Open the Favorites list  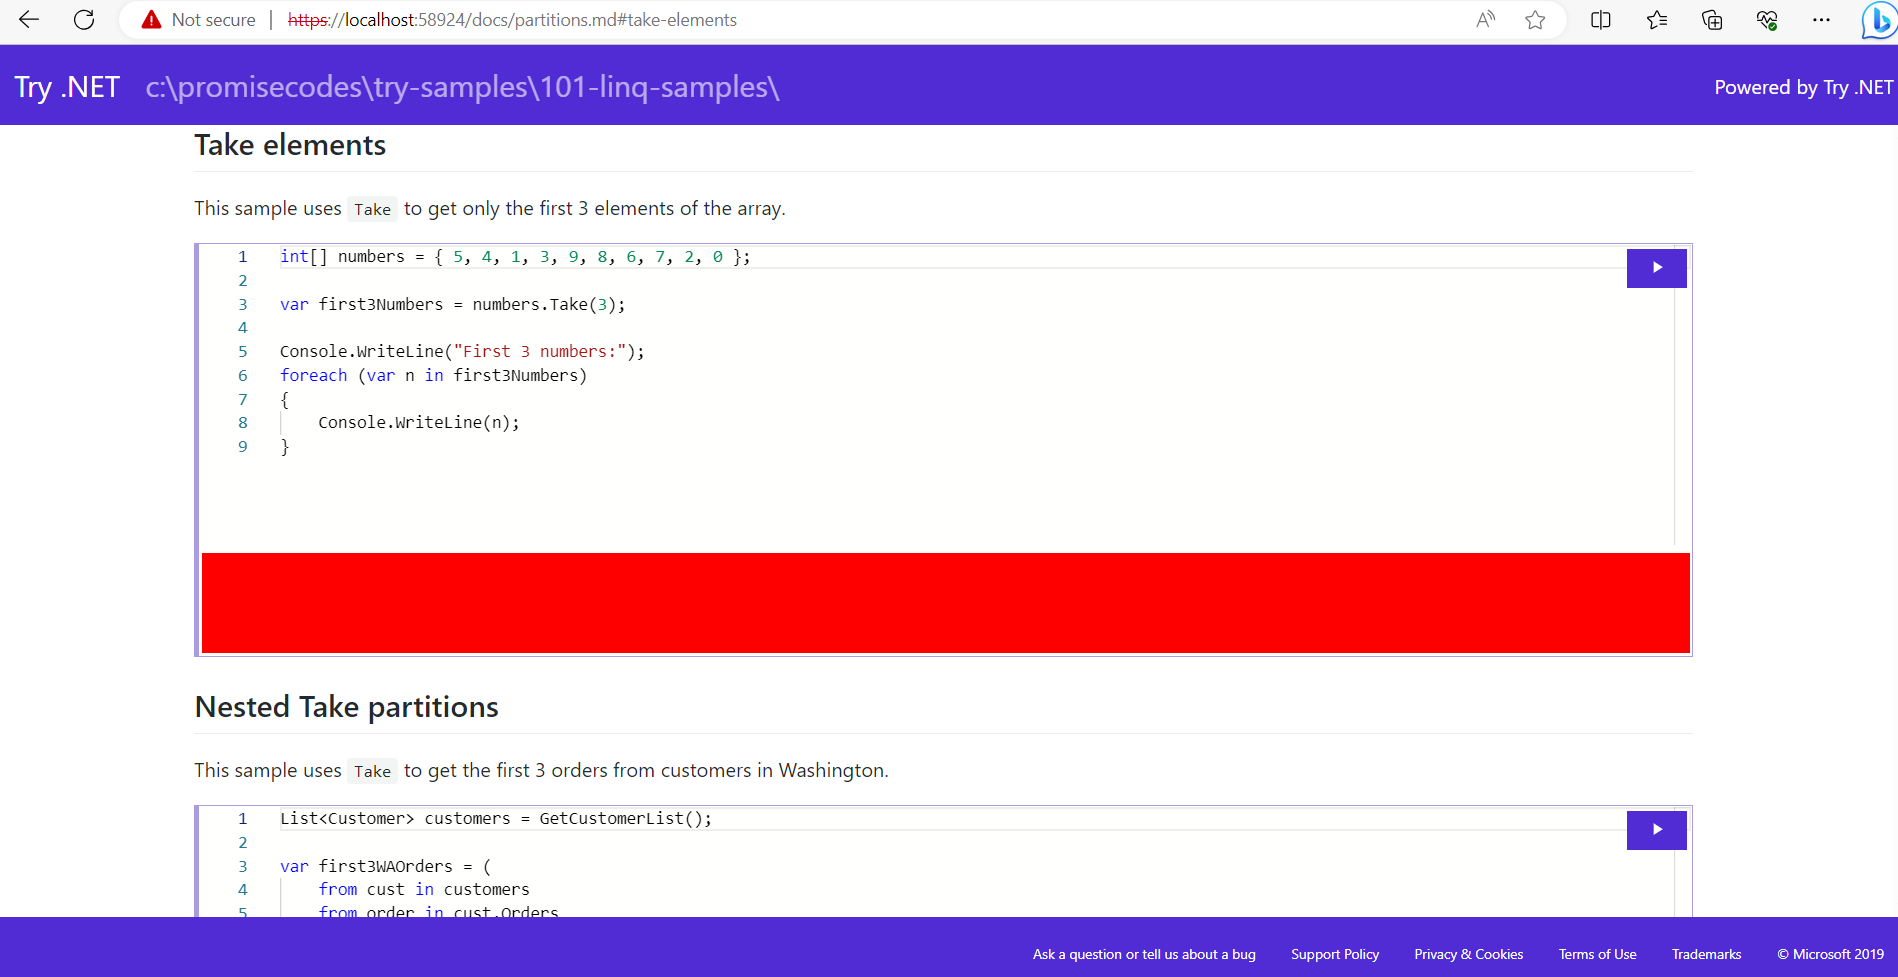(1657, 19)
